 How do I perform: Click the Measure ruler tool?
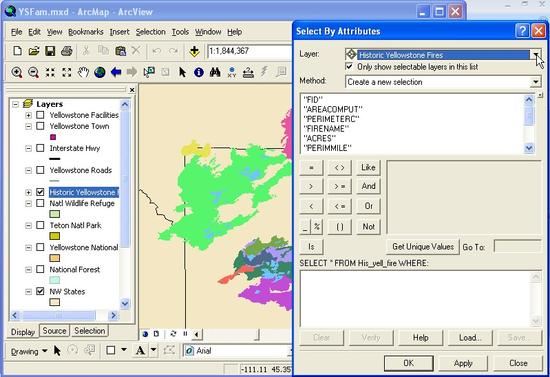coord(248,72)
